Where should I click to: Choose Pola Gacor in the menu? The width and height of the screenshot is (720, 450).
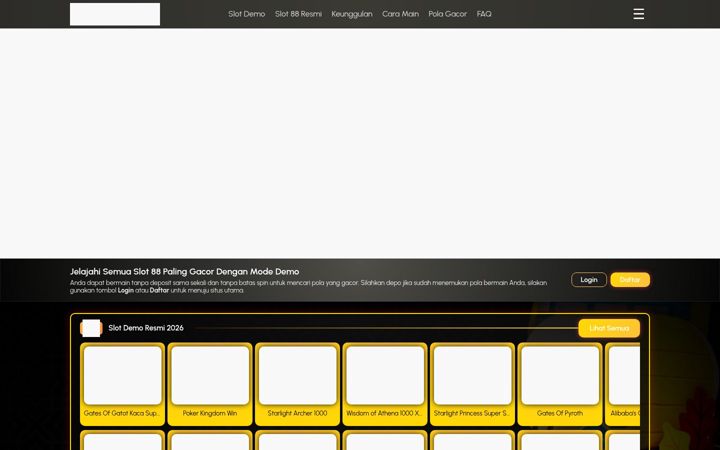pos(447,14)
